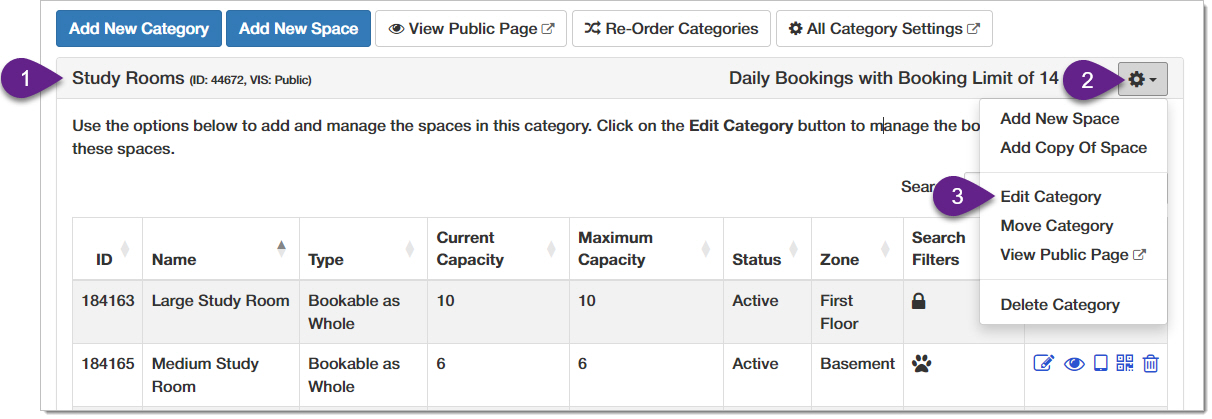Screen dimensions: 1212x419
Task: Click eye icon to view Medium Study Room
Action: [x=1074, y=364]
